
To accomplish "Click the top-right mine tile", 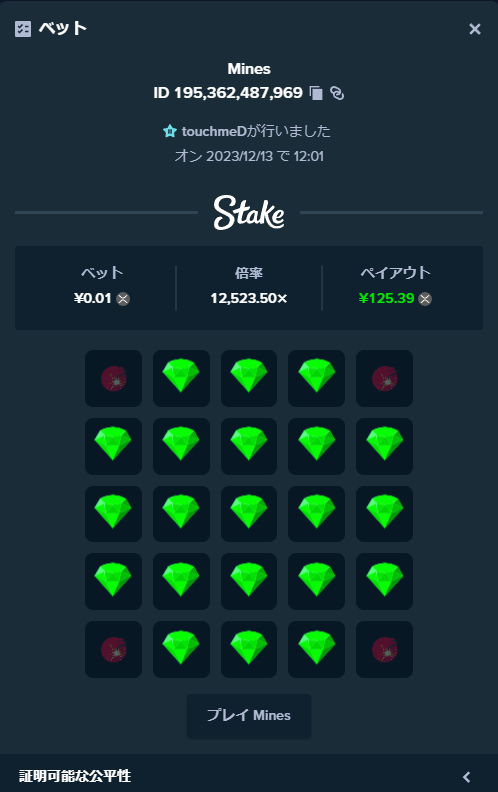I will (x=384, y=378).
